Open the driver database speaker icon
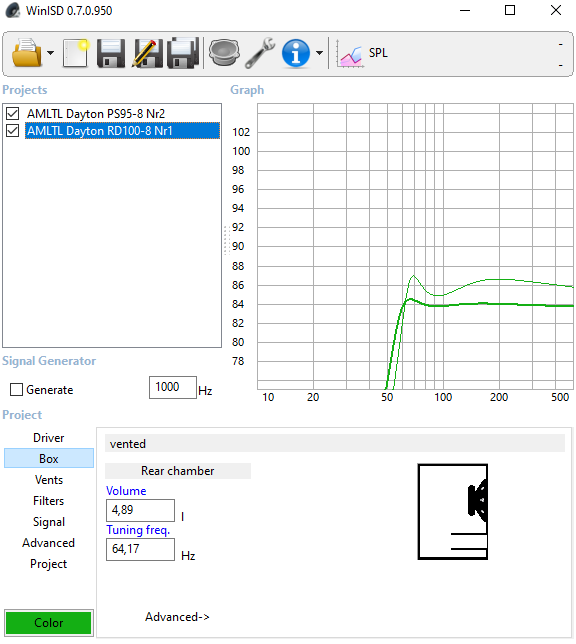The height and width of the screenshot is (644, 576). pos(224,53)
